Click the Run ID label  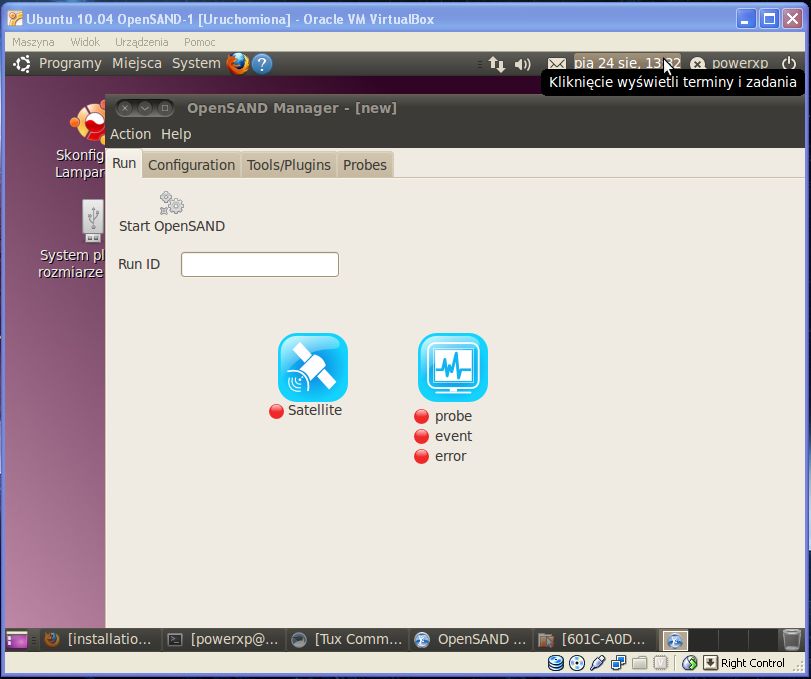point(139,264)
